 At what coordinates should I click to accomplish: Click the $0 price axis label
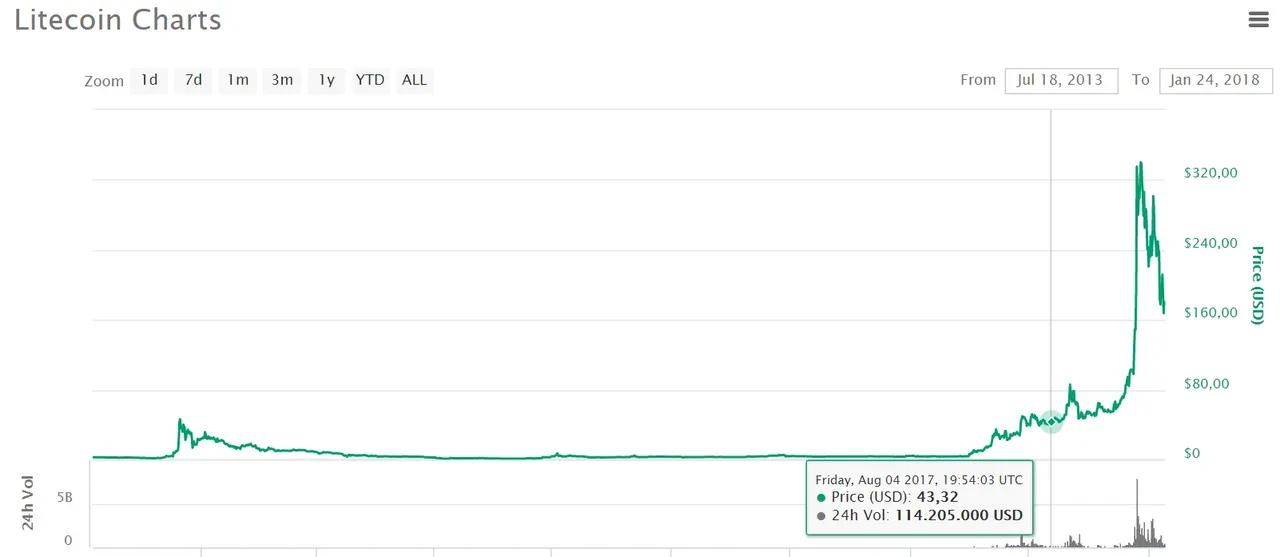(x=1191, y=454)
